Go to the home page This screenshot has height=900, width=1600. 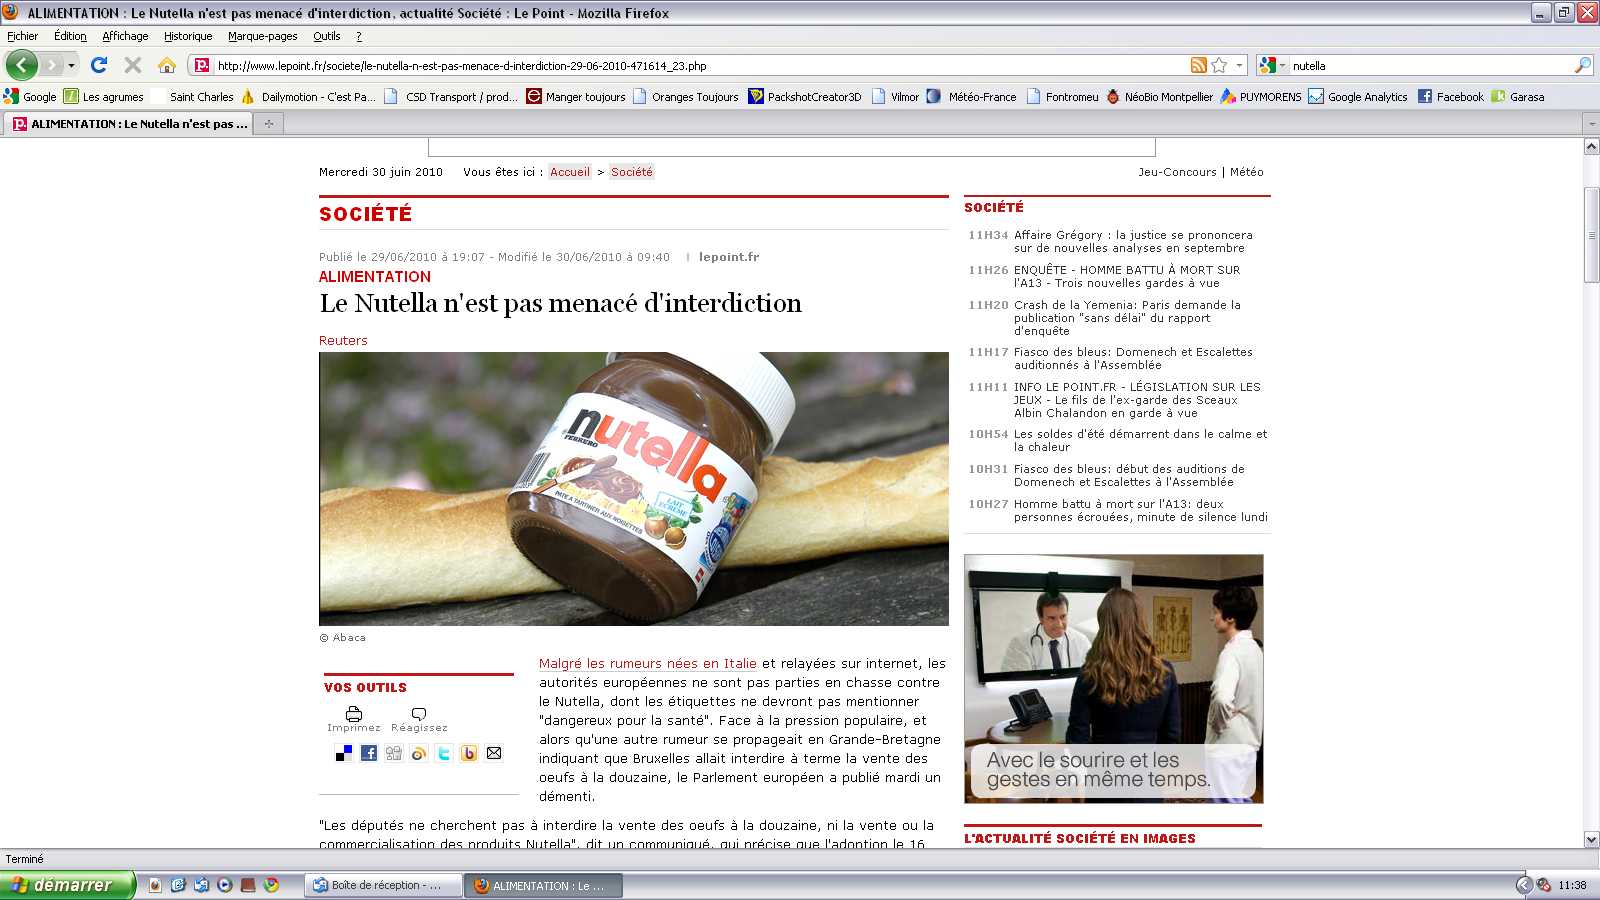pyautogui.click(x=167, y=65)
